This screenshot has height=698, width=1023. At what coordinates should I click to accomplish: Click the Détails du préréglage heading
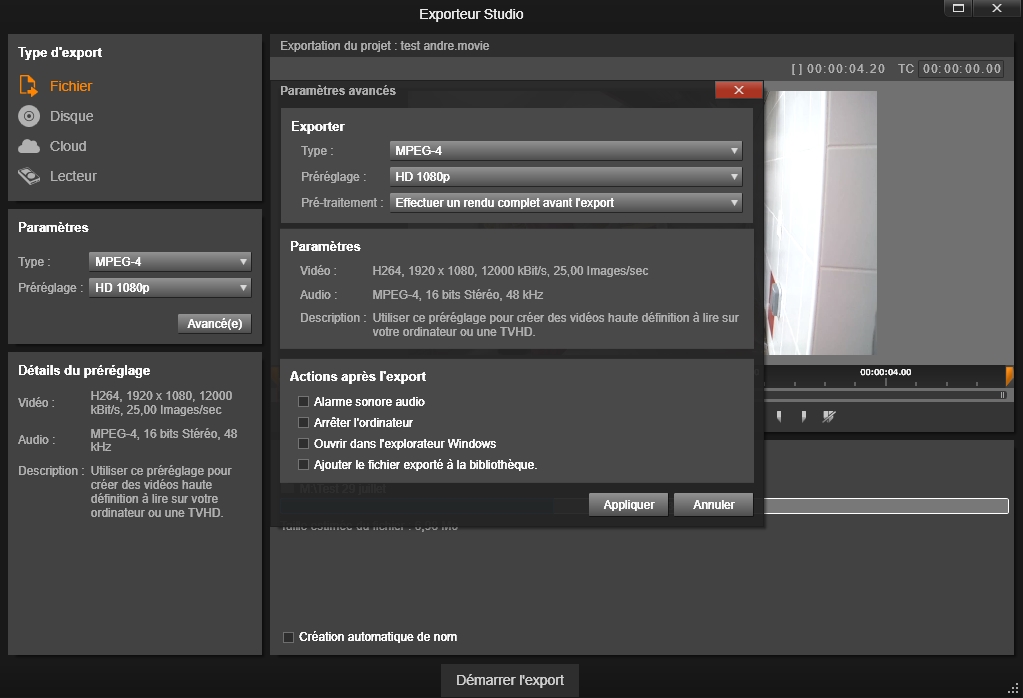tap(84, 371)
